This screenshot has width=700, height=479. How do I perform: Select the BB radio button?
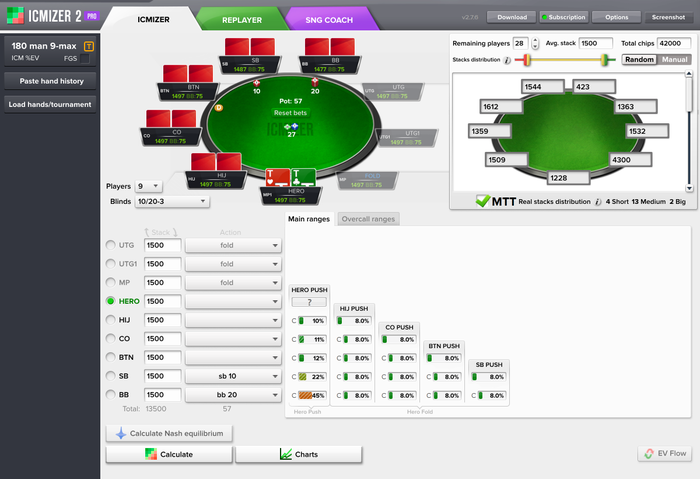(110, 395)
